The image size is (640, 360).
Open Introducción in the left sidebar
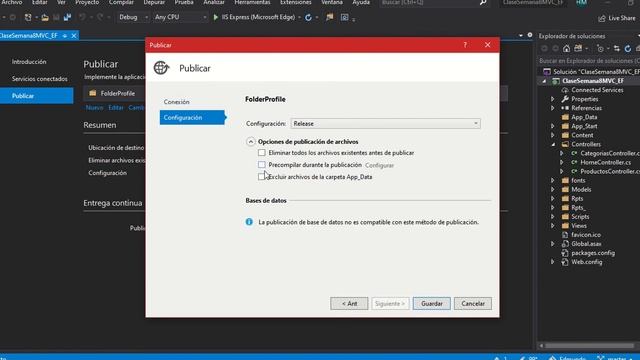(x=29, y=62)
